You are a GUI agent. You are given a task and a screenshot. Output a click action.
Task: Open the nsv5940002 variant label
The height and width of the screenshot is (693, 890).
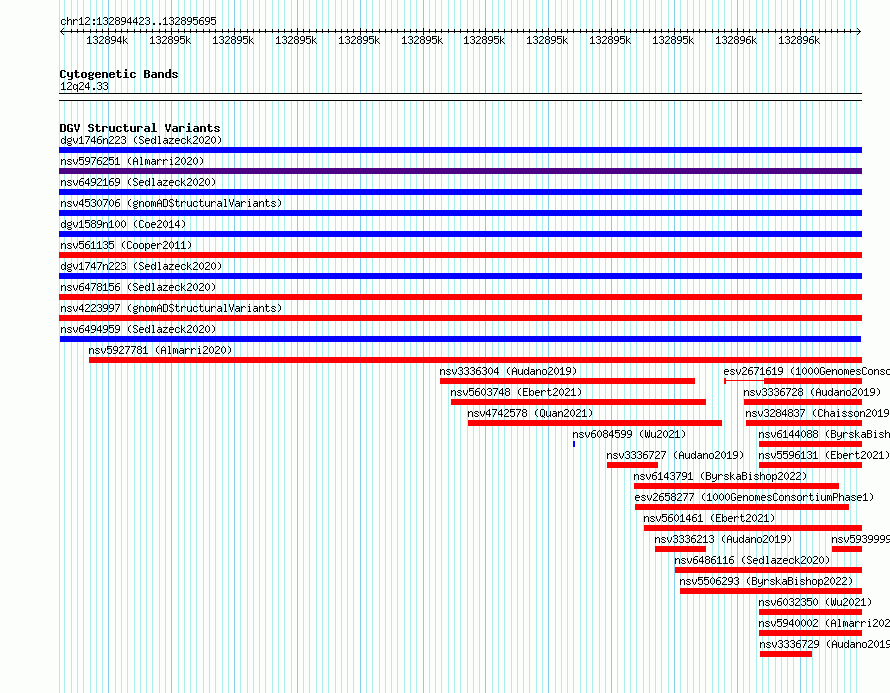point(824,623)
